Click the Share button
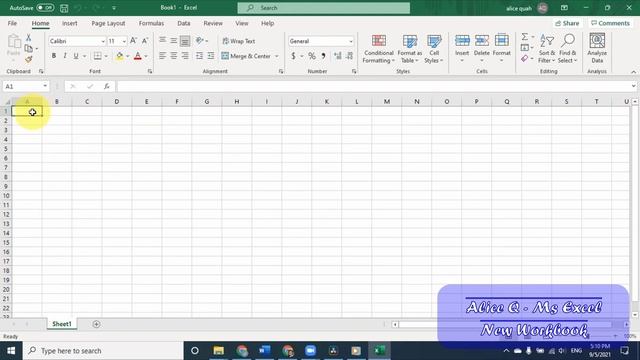 click(x=567, y=23)
